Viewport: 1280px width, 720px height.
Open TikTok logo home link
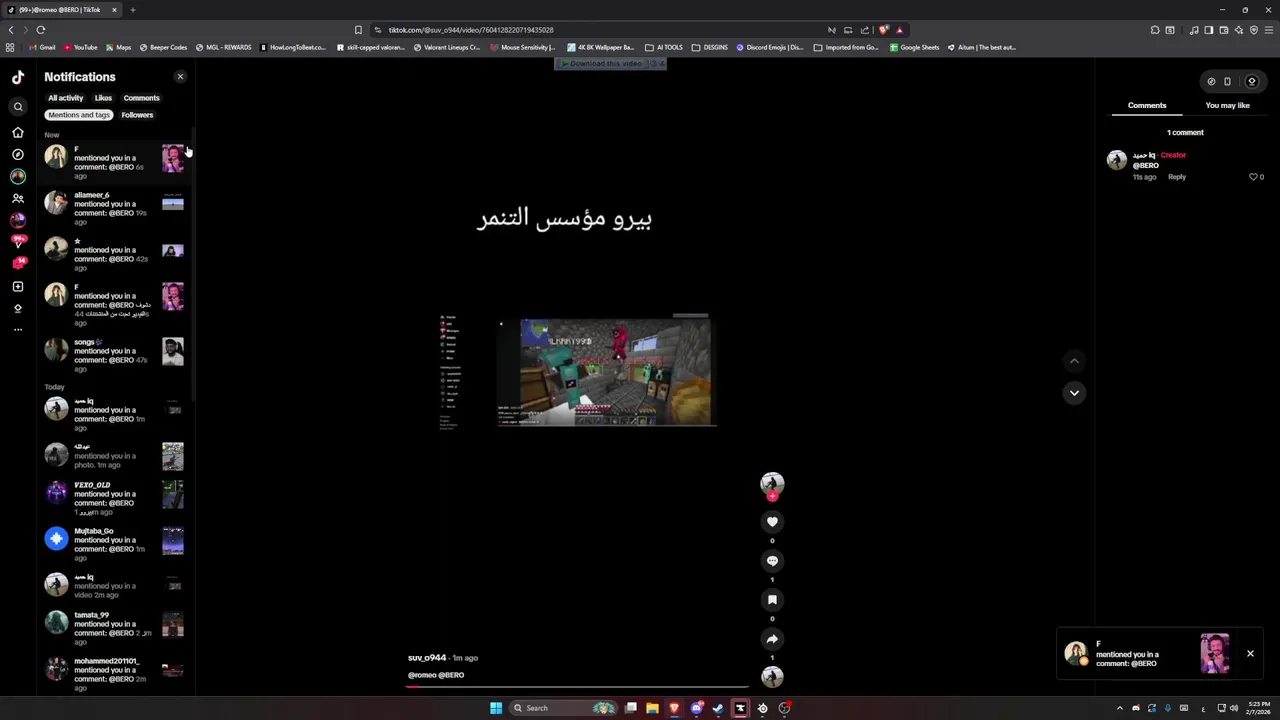tap(18, 77)
